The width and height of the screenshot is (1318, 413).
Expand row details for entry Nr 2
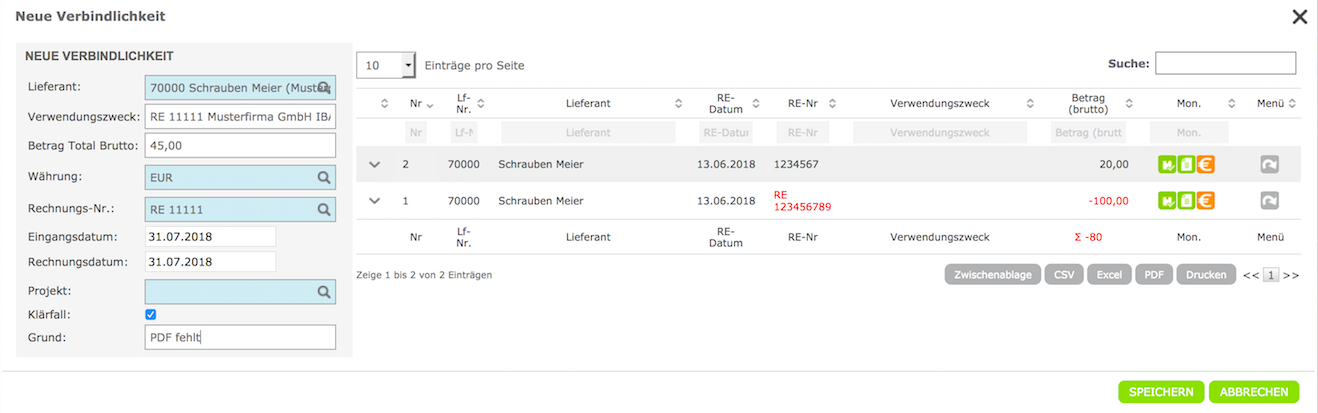[375, 164]
